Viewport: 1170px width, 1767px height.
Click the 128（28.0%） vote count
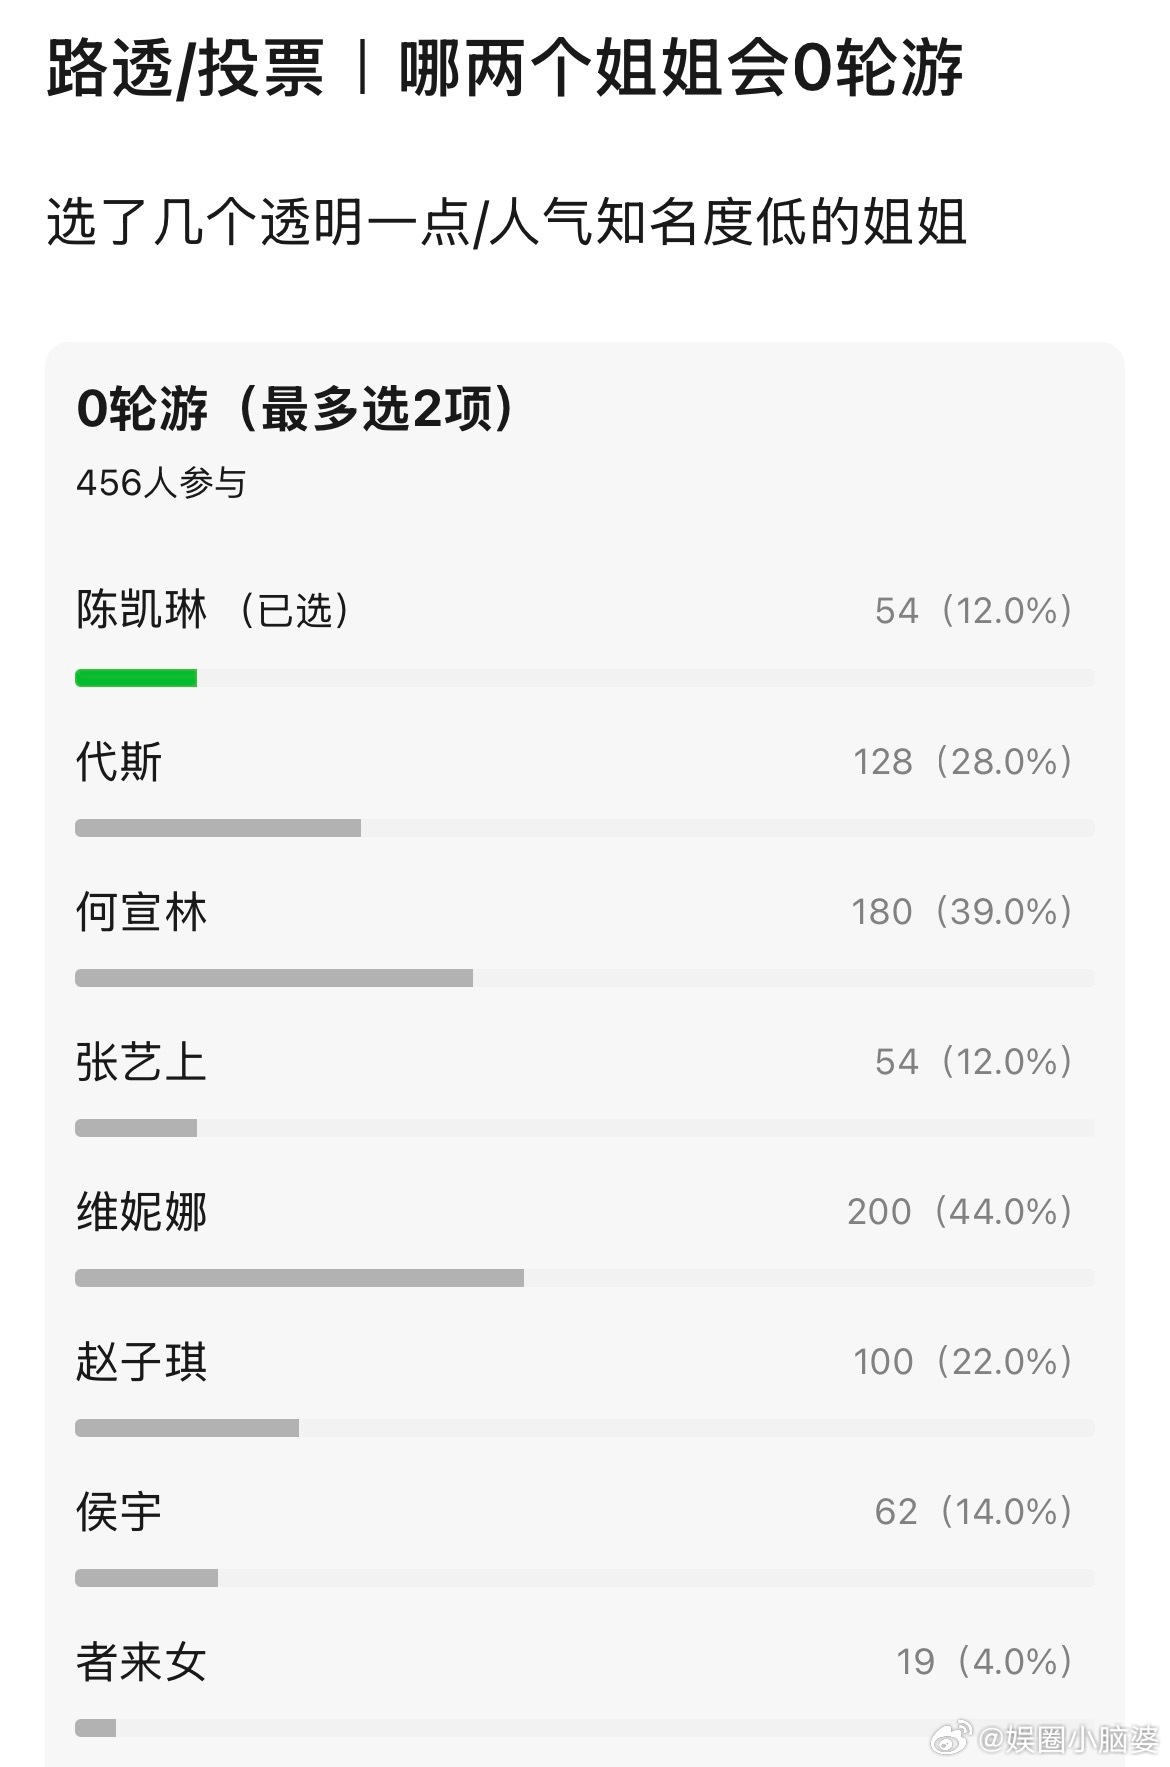tap(962, 762)
